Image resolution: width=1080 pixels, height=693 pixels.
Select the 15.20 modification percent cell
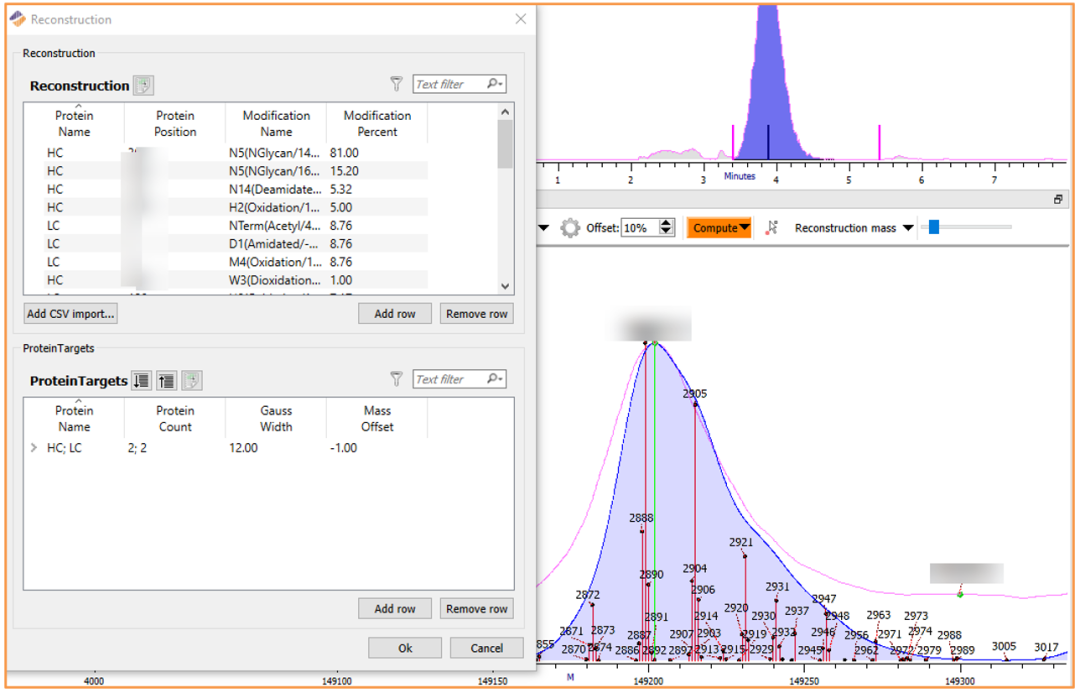pos(377,171)
